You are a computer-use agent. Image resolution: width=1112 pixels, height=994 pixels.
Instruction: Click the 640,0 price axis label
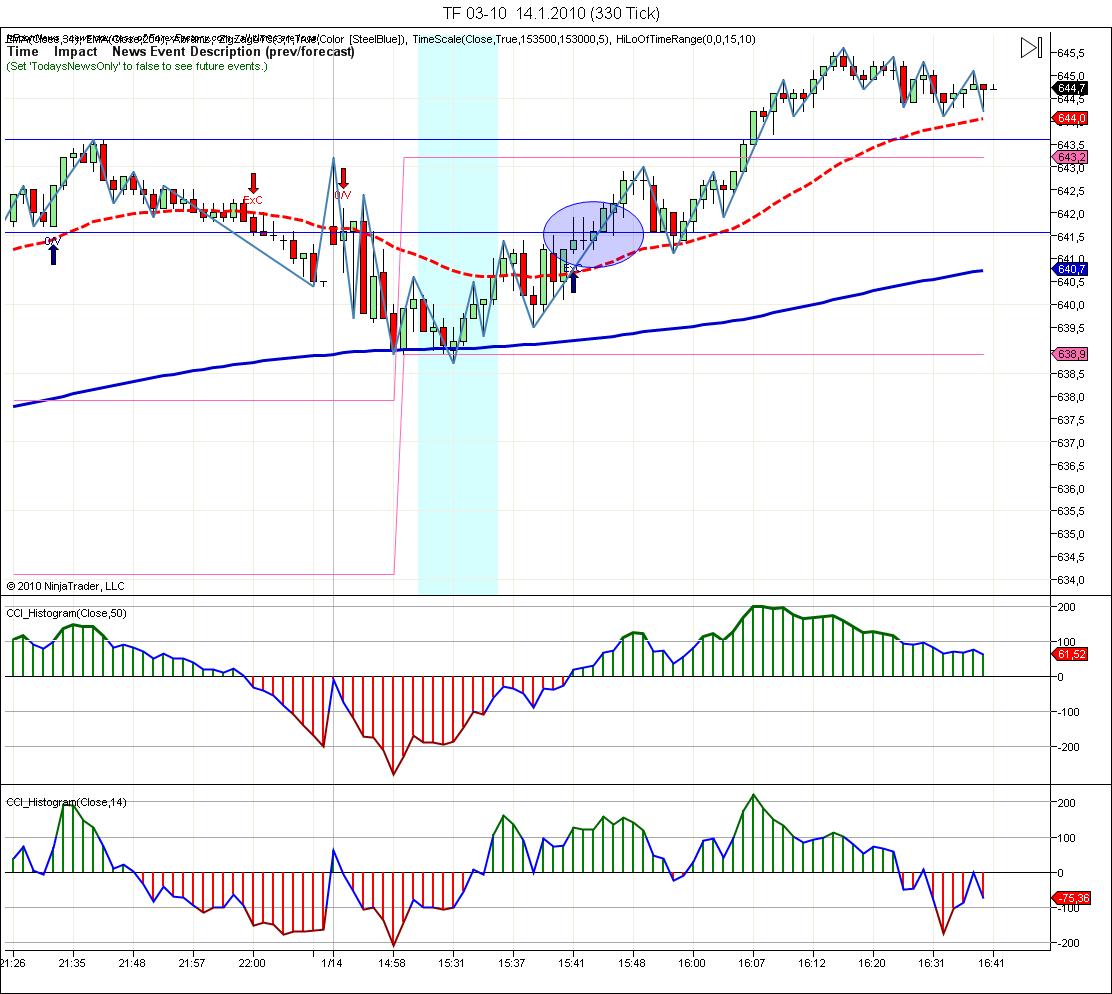pyautogui.click(x=1071, y=305)
